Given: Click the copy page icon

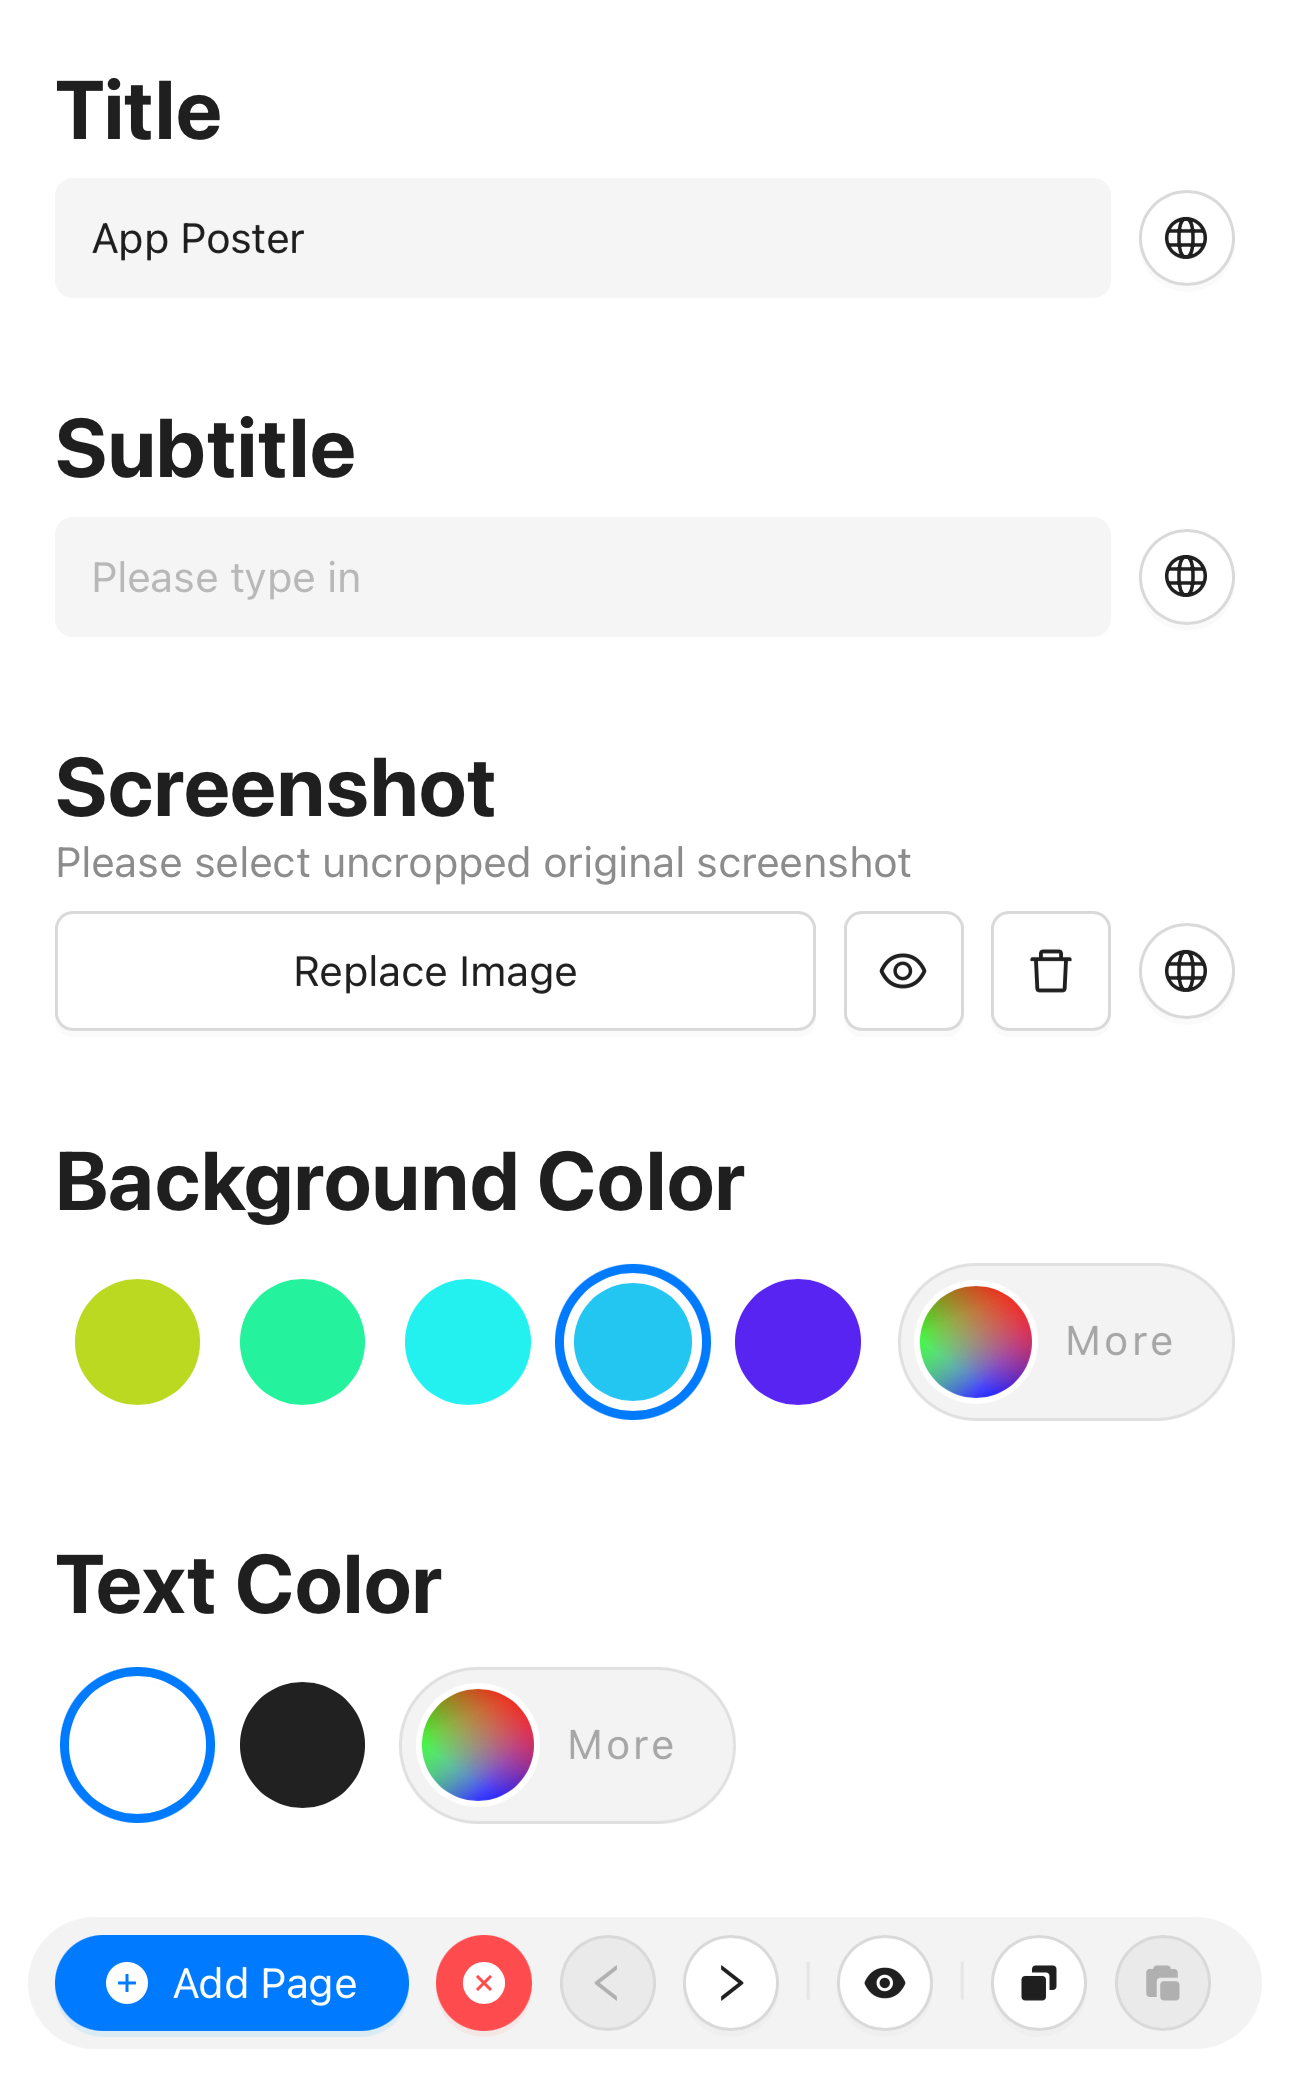Looking at the screenshot, I should [1039, 1983].
